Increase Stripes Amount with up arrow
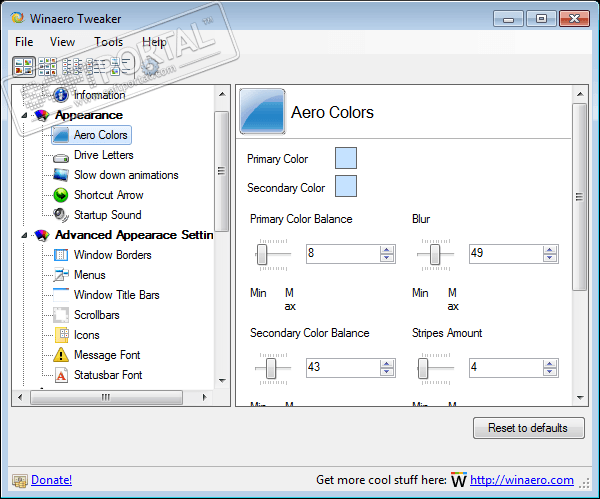600x499 pixels. point(549,364)
